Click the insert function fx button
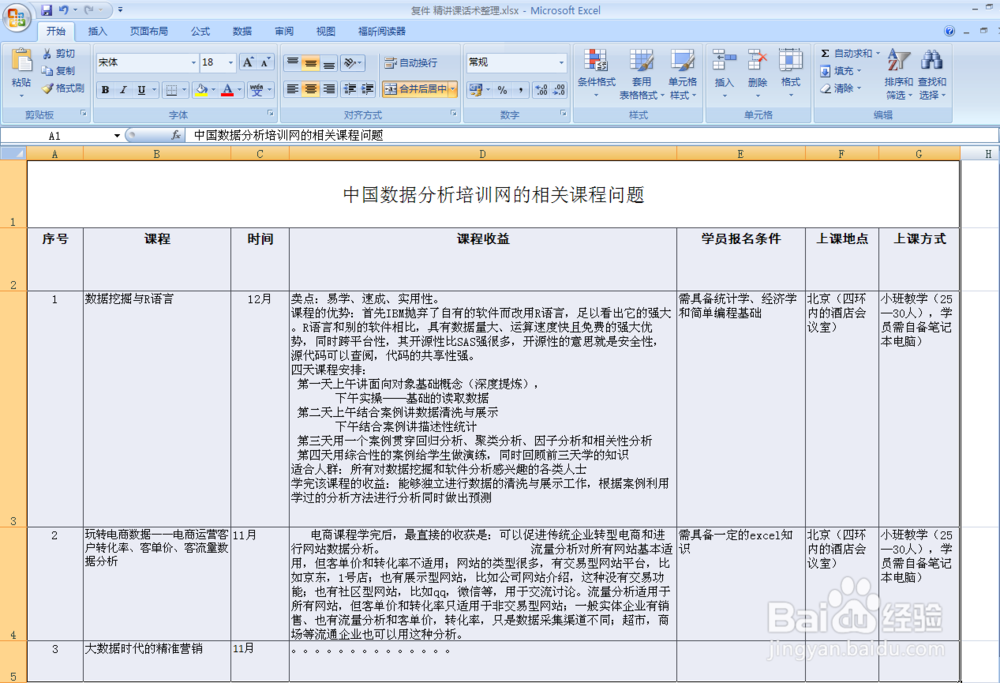Screen dimensions: 1000x683 176,135
